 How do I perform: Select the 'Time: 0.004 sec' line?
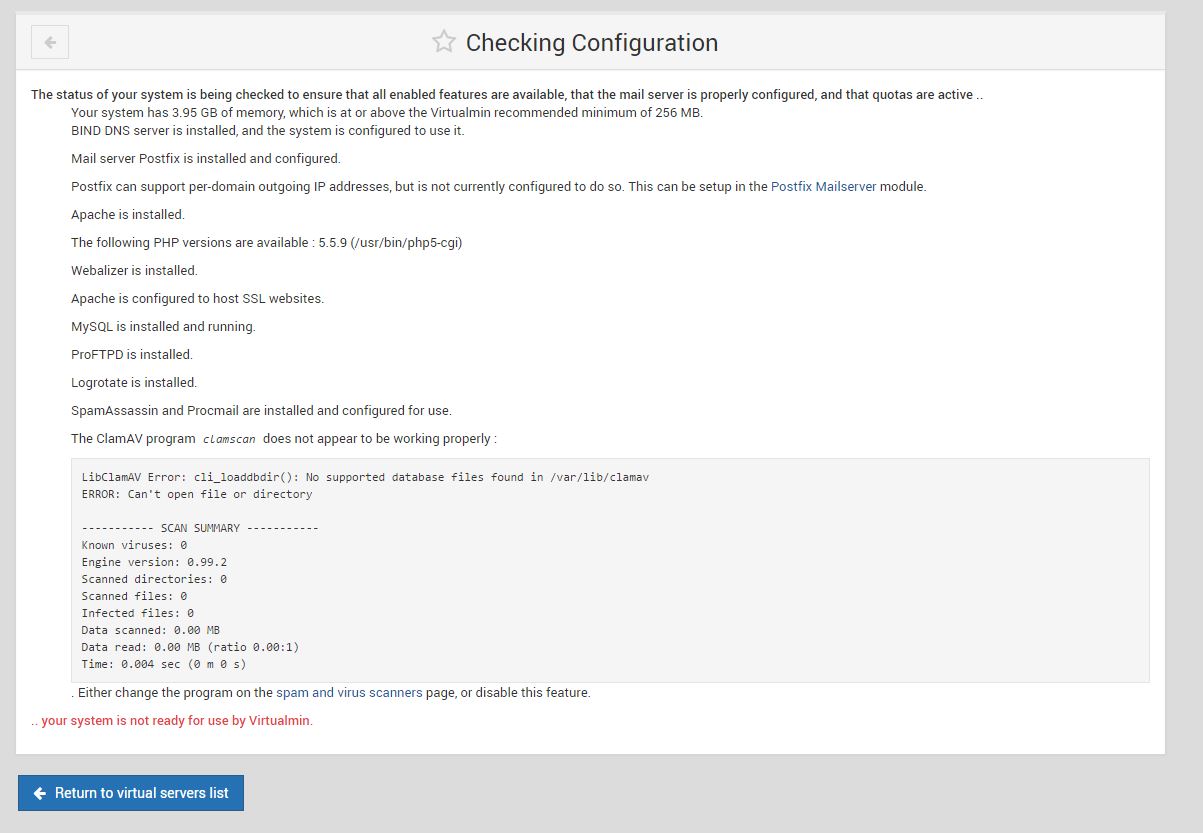click(164, 664)
